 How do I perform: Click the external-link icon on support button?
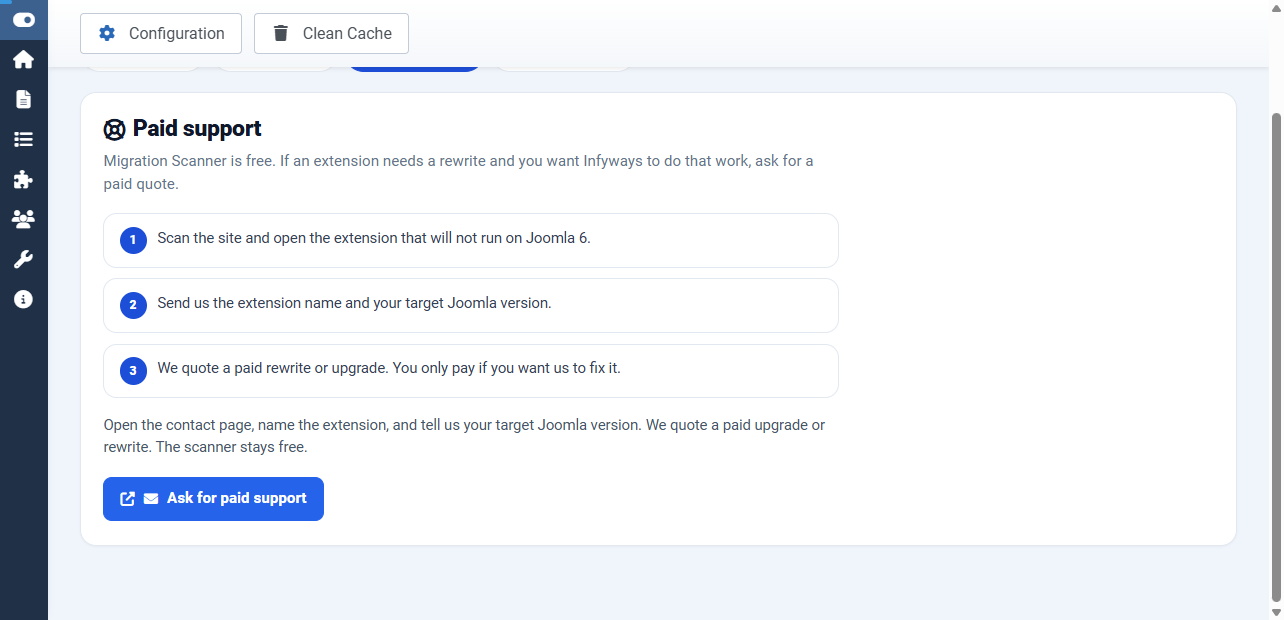(x=128, y=499)
